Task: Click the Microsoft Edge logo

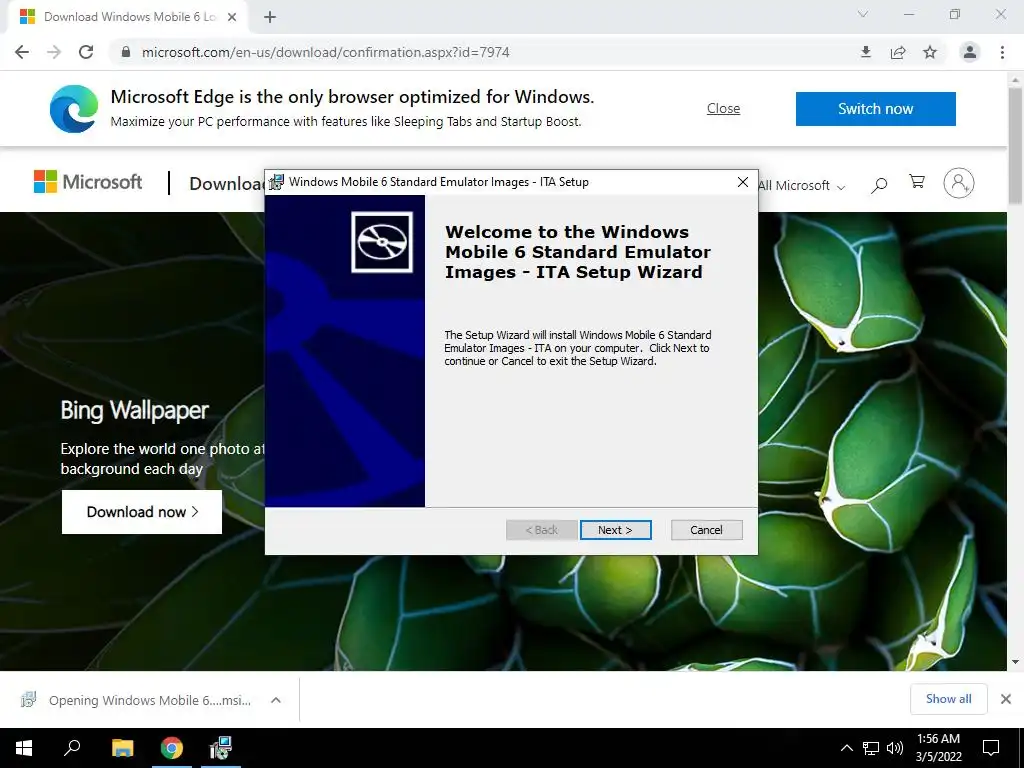Action: [74, 108]
